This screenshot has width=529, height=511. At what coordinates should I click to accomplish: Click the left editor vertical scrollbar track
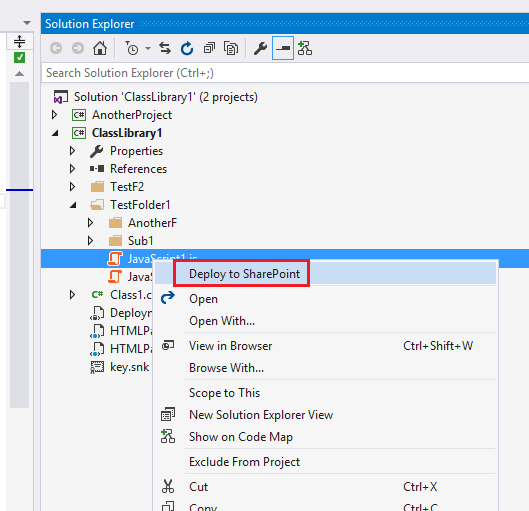click(20, 245)
